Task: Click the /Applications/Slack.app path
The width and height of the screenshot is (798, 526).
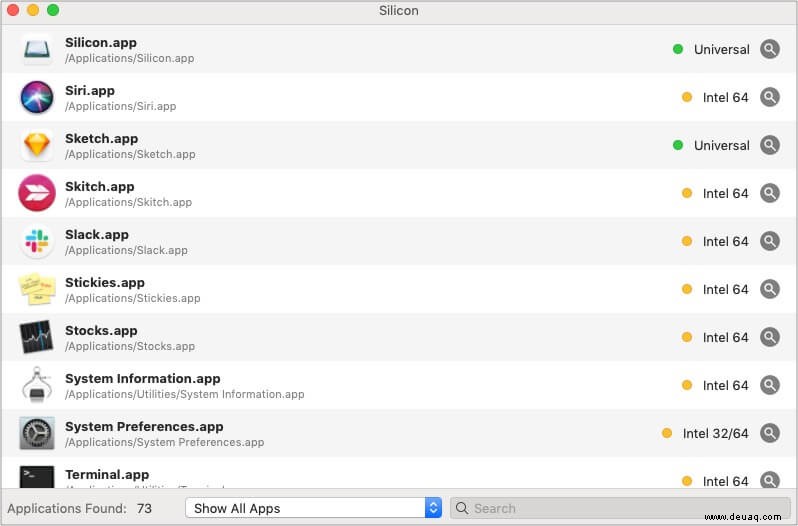Action: (x=126, y=250)
